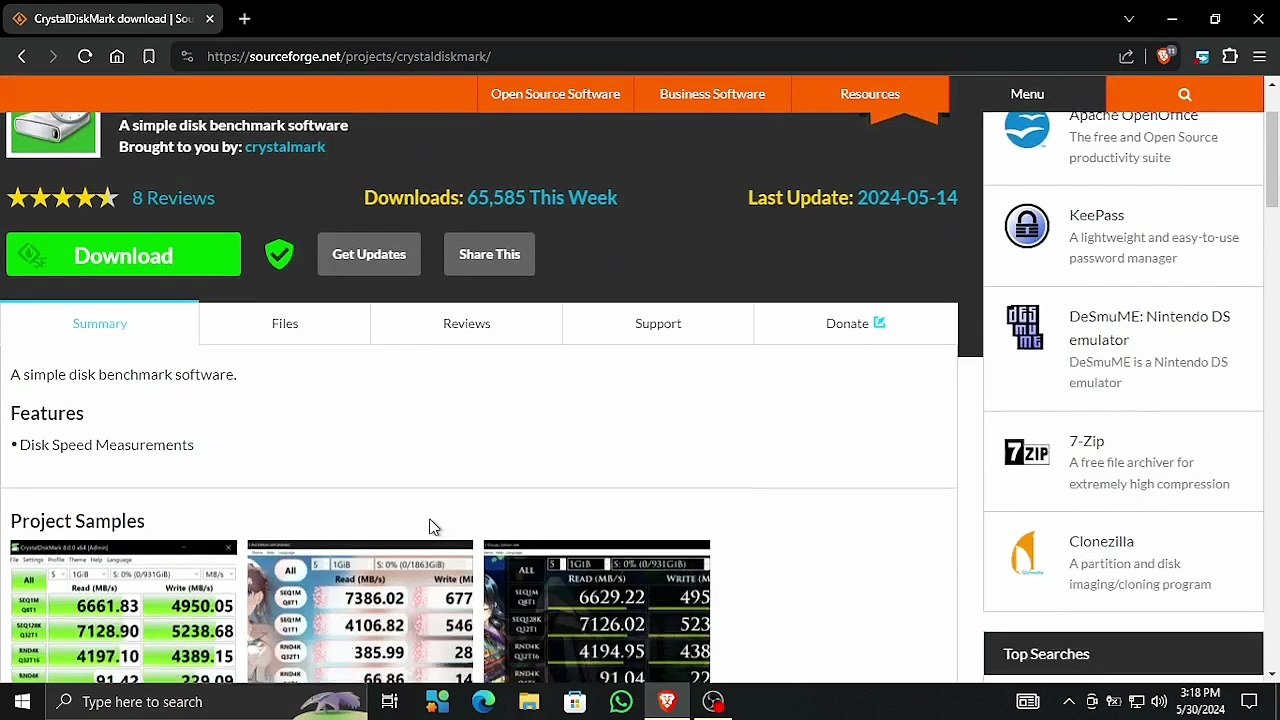
Task: Click the KeePass padlock icon
Action: click(x=1027, y=226)
